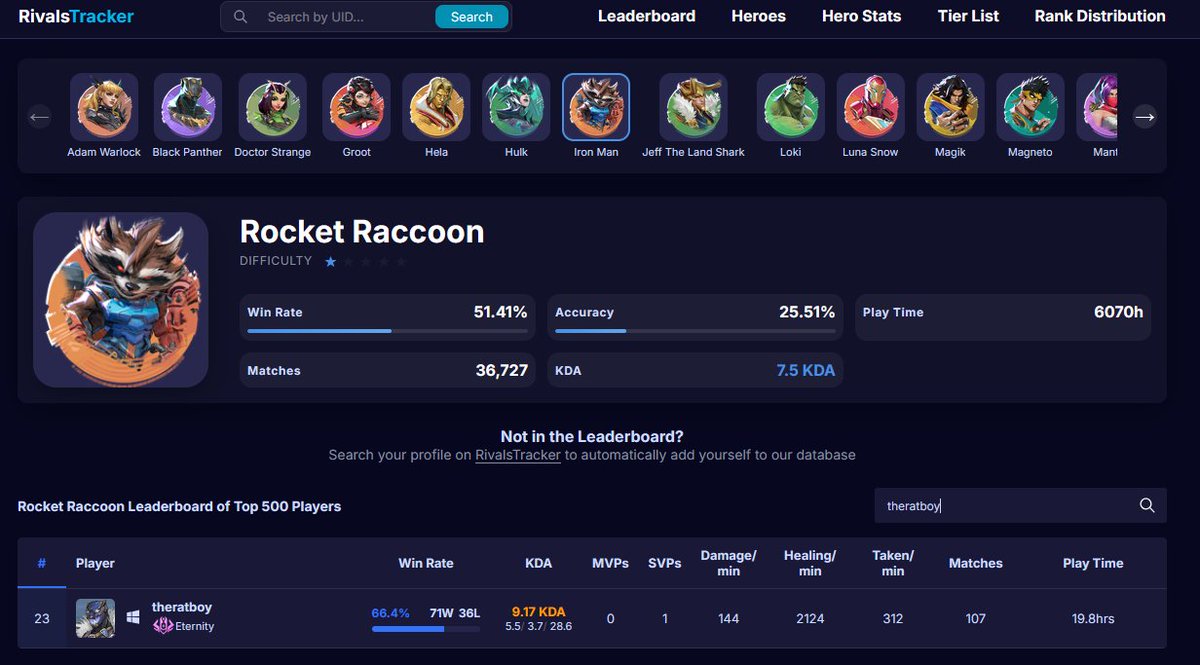Viewport: 1200px width, 665px height.
Task: Pick the Groot hero icon
Action: click(356, 107)
